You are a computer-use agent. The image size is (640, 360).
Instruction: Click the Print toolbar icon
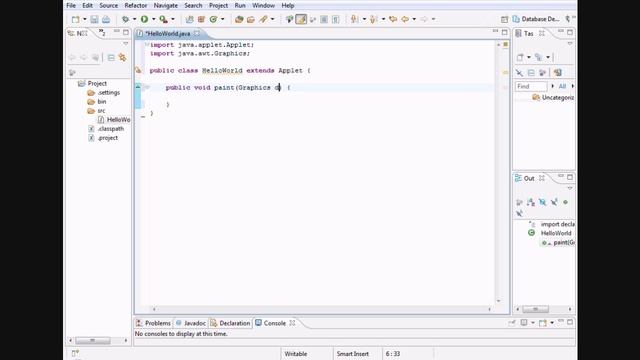(106, 19)
